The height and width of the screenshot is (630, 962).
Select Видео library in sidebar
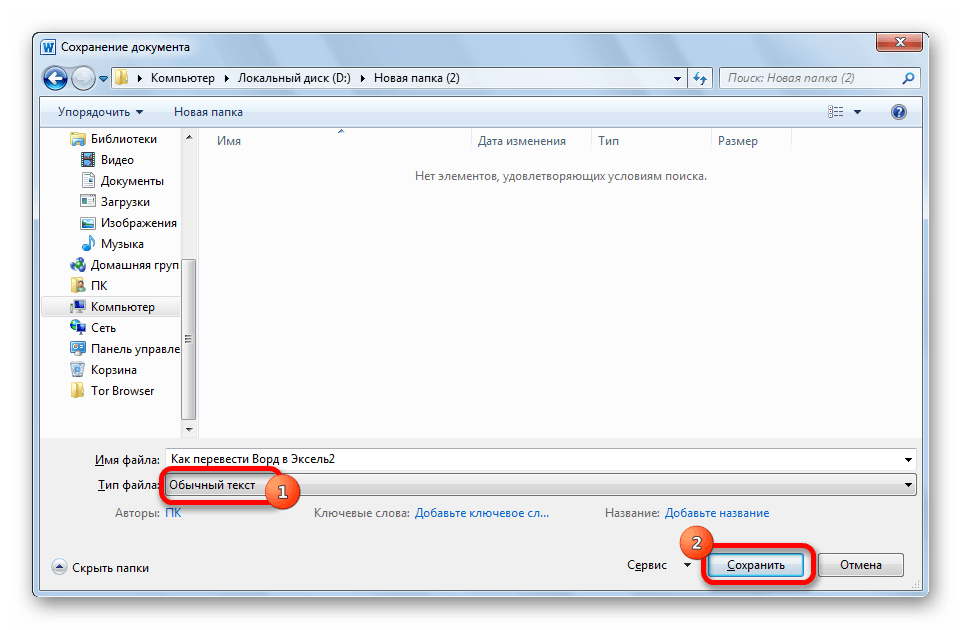click(x=117, y=160)
